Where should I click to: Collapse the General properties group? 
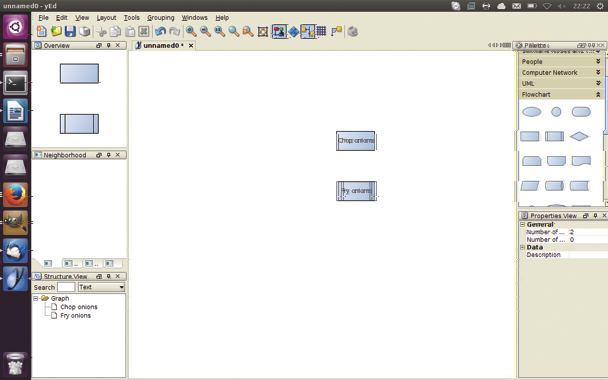point(522,225)
